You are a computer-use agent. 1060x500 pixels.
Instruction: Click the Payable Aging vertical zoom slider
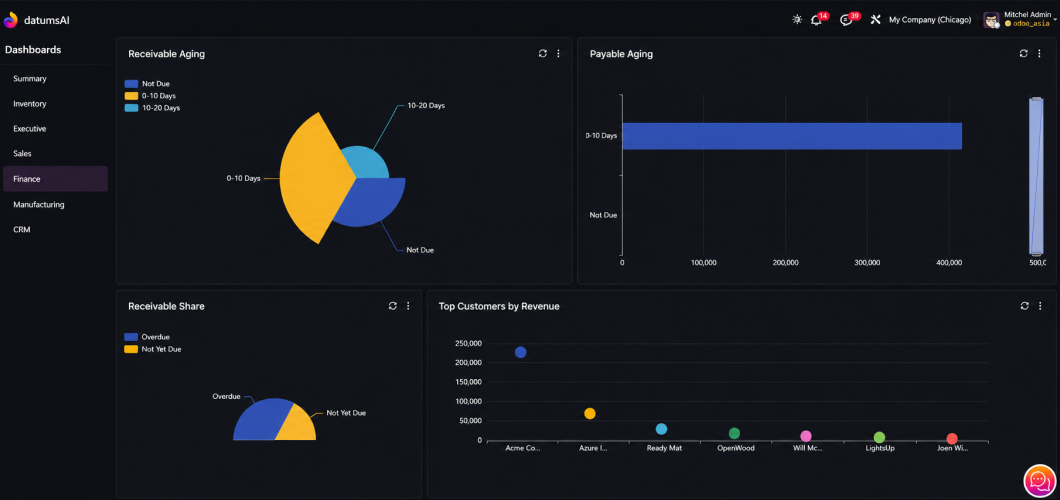(1036, 177)
